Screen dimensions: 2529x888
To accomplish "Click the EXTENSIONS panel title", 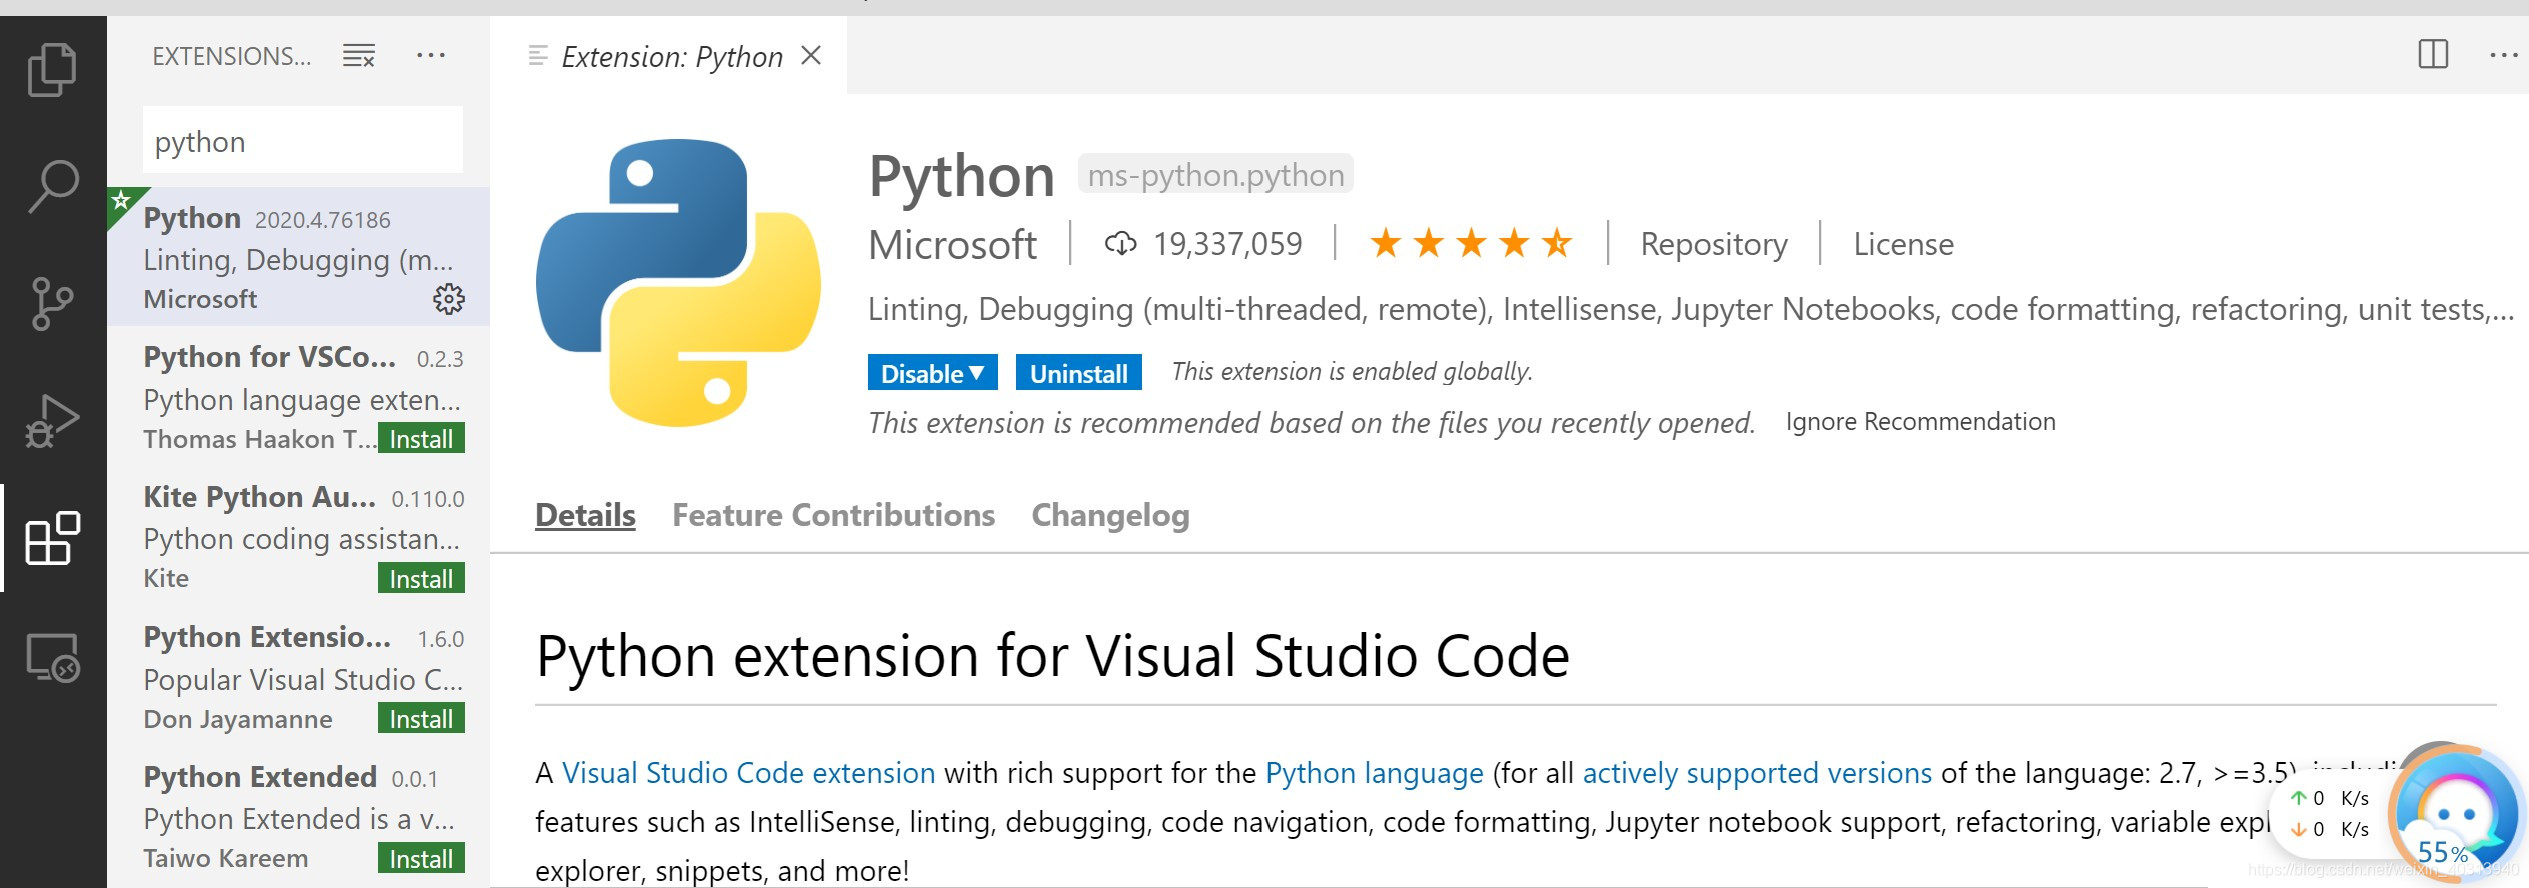I will coord(232,56).
